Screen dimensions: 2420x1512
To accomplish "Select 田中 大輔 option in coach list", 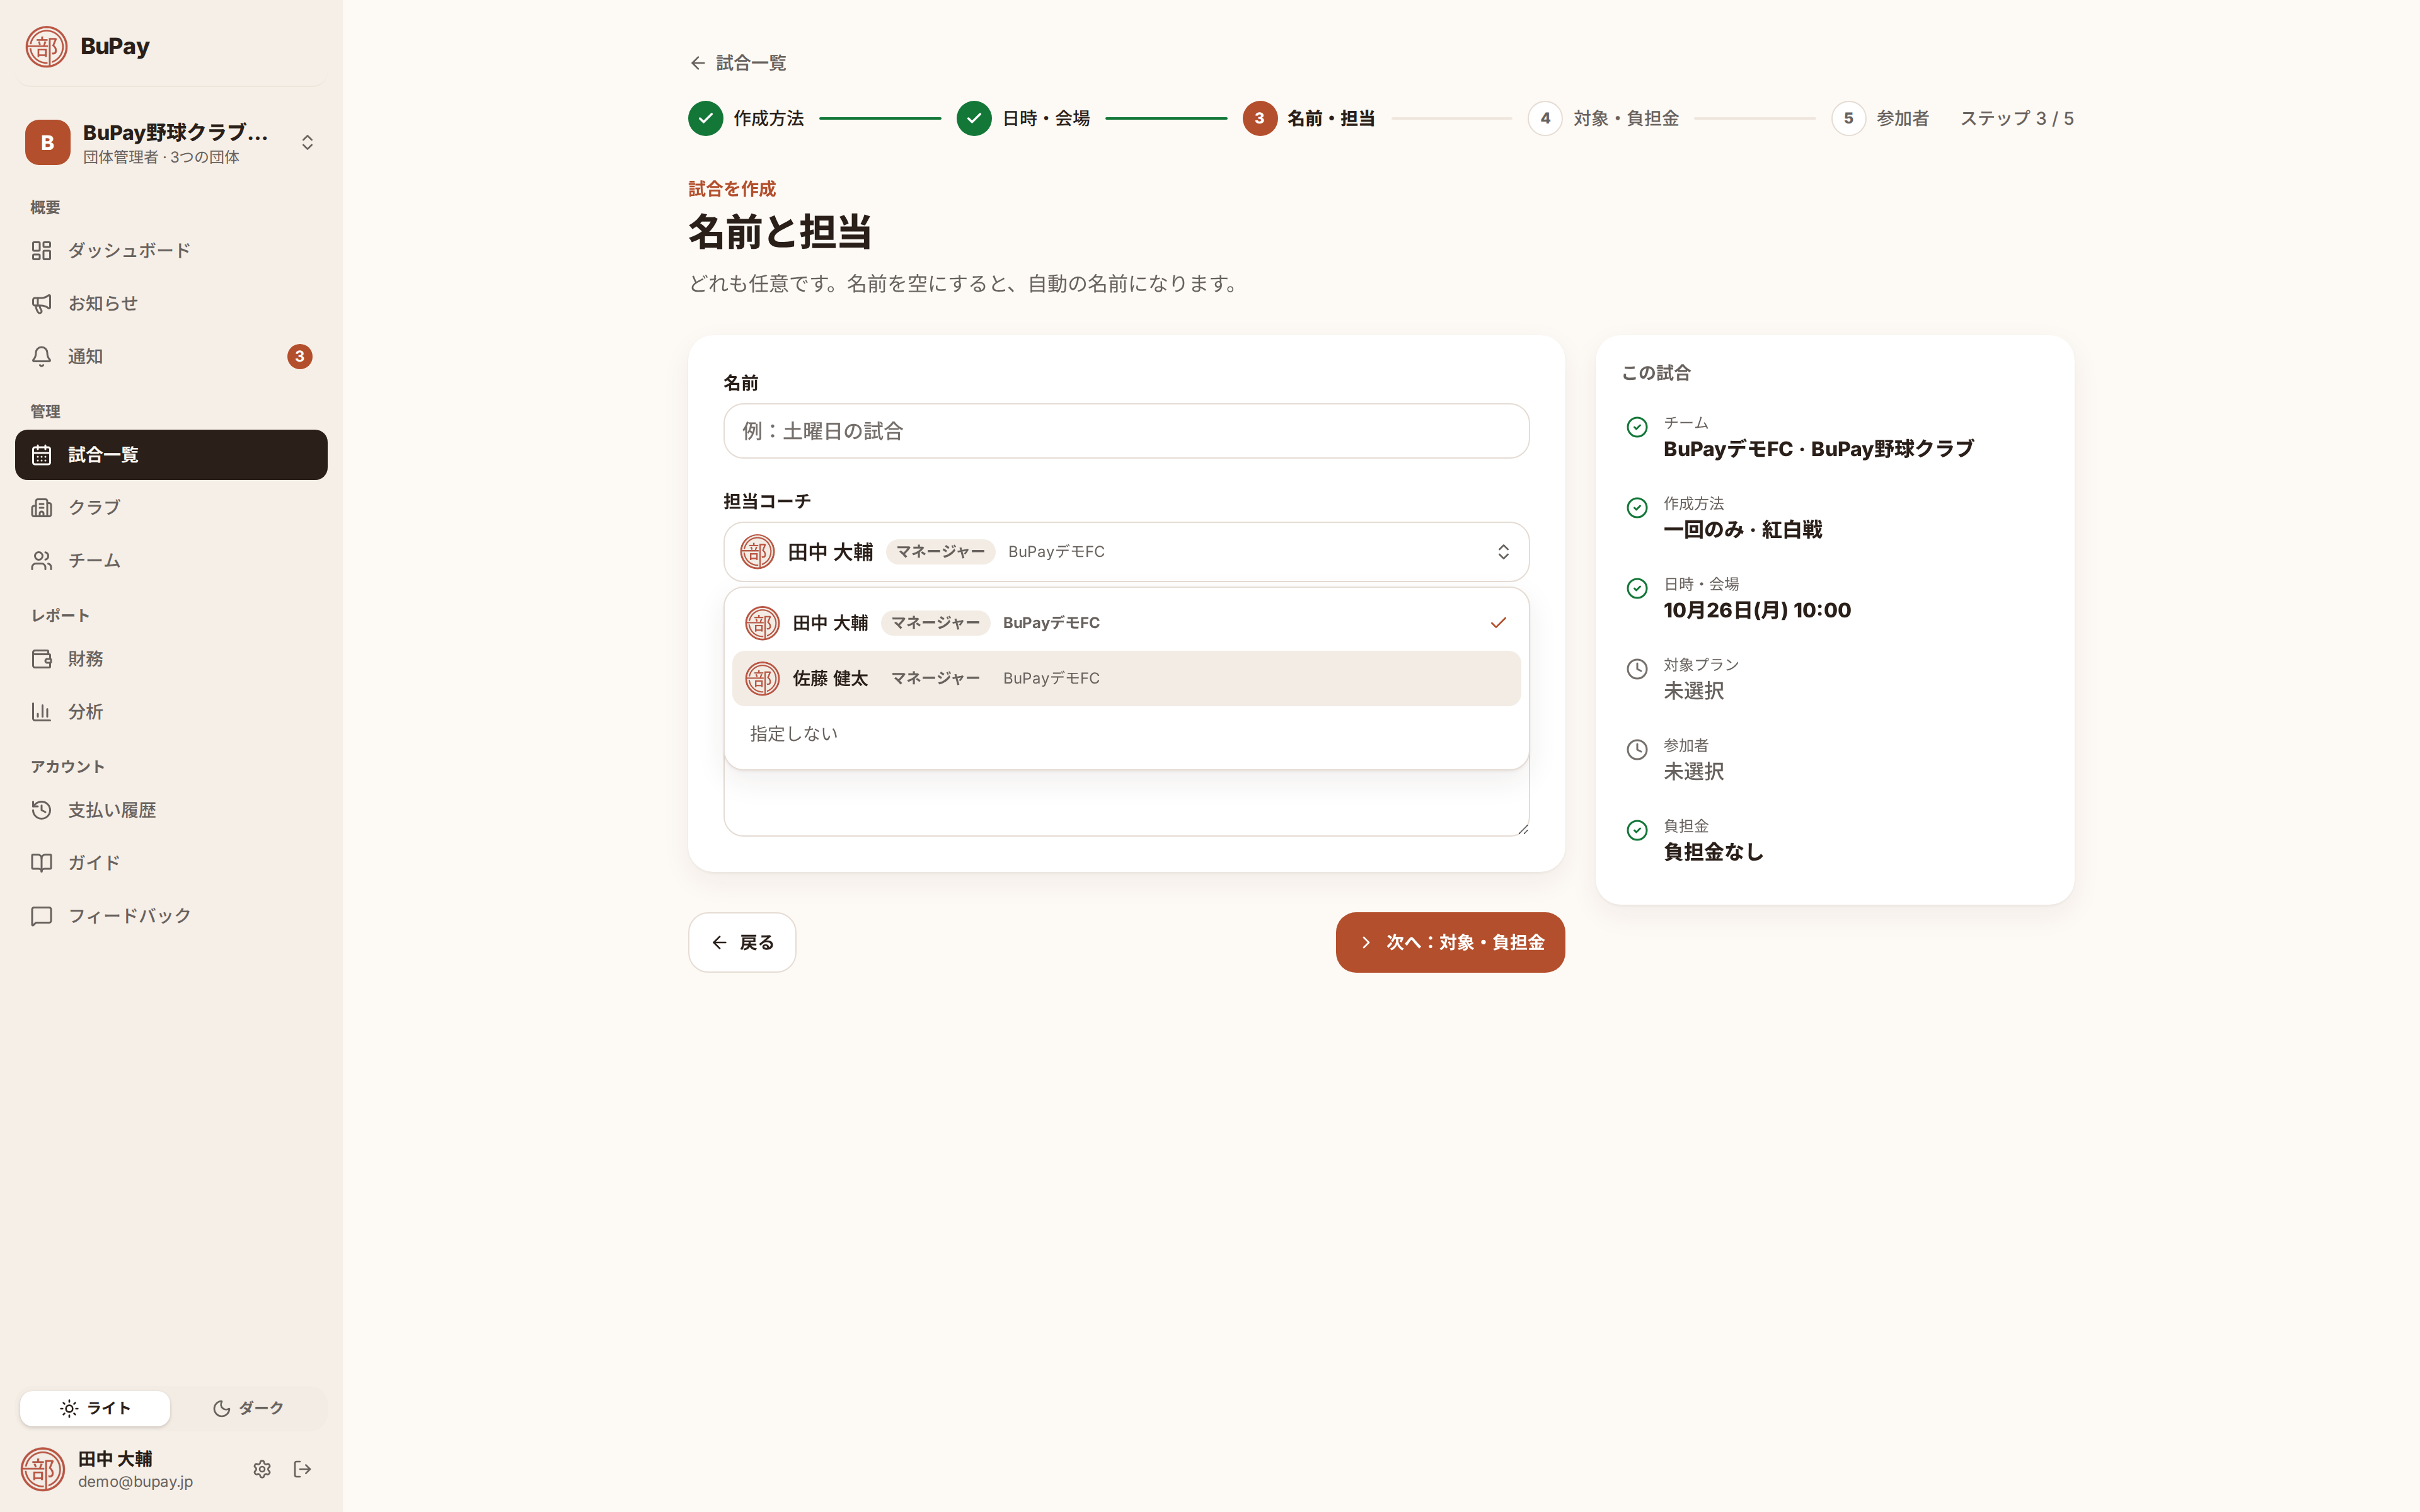I will coord(1126,623).
